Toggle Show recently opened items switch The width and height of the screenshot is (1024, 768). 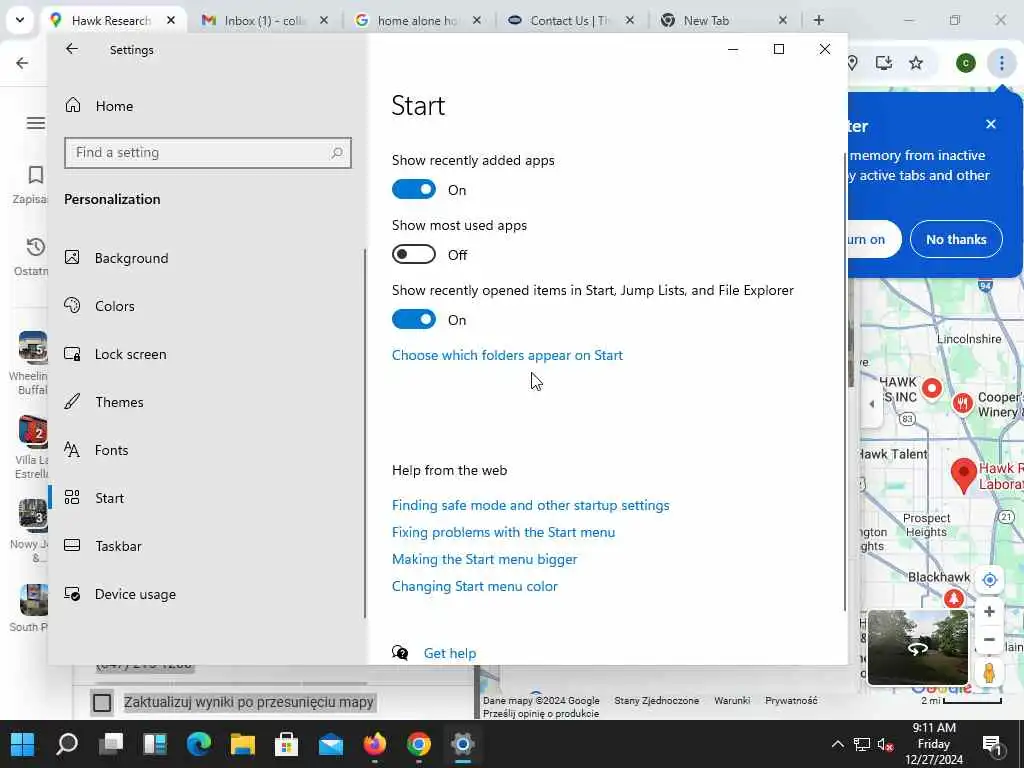413,319
